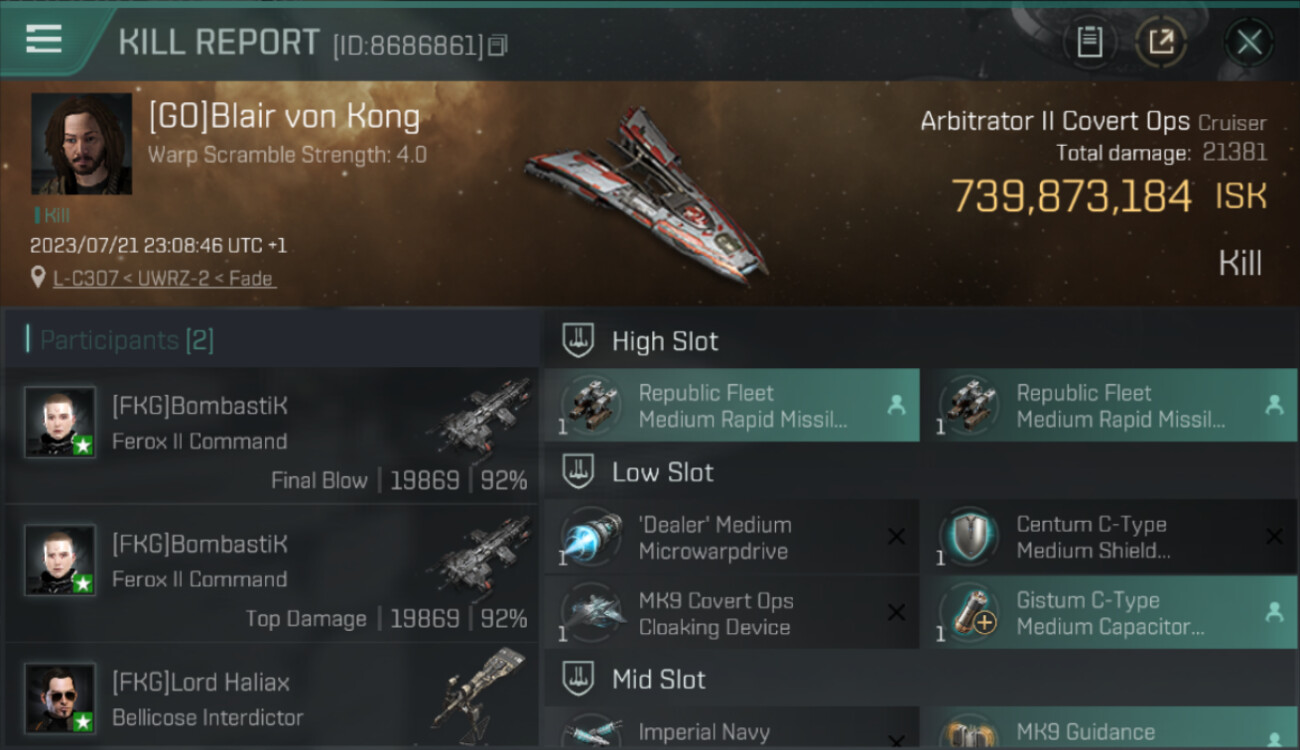Select the MK9 Covert Ops Cloaking Device

pyautogui.click(x=731, y=613)
